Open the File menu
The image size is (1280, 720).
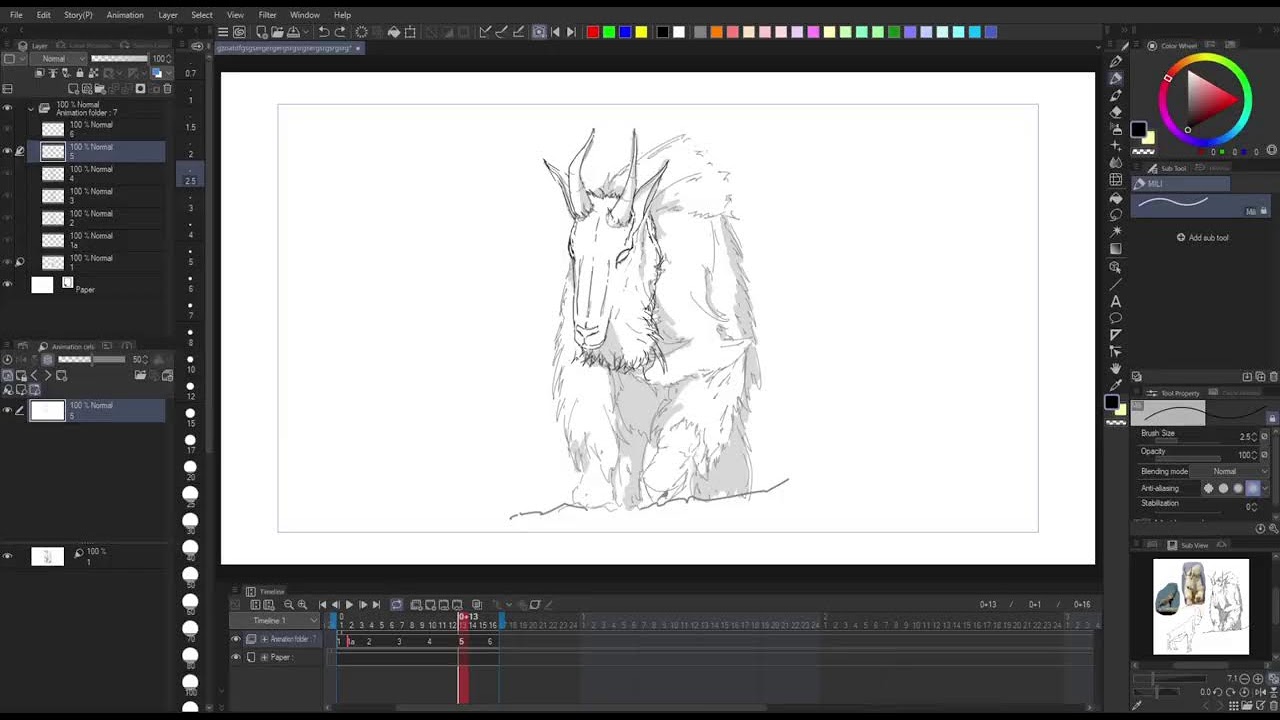(x=16, y=15)
